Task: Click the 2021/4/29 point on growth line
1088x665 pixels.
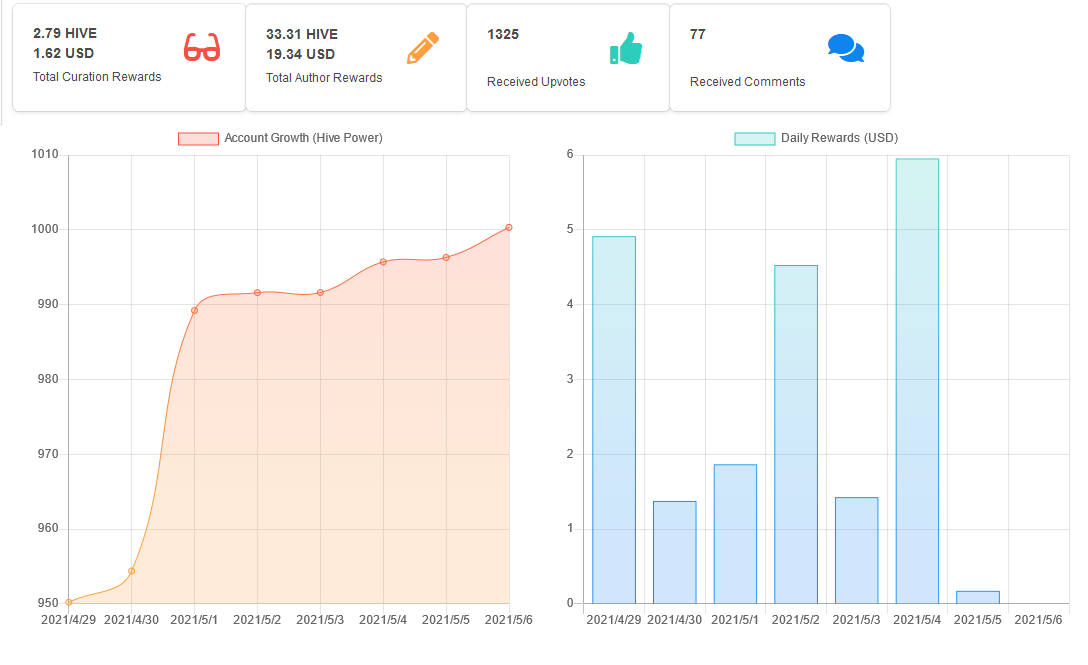Action: [69, 603]
